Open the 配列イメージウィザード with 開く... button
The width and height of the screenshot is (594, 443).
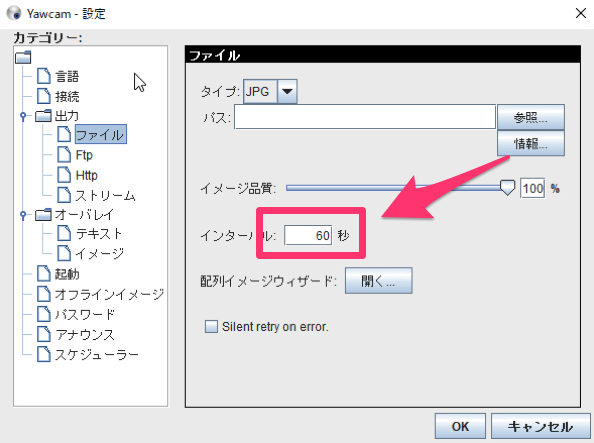[x=378, y=281]
